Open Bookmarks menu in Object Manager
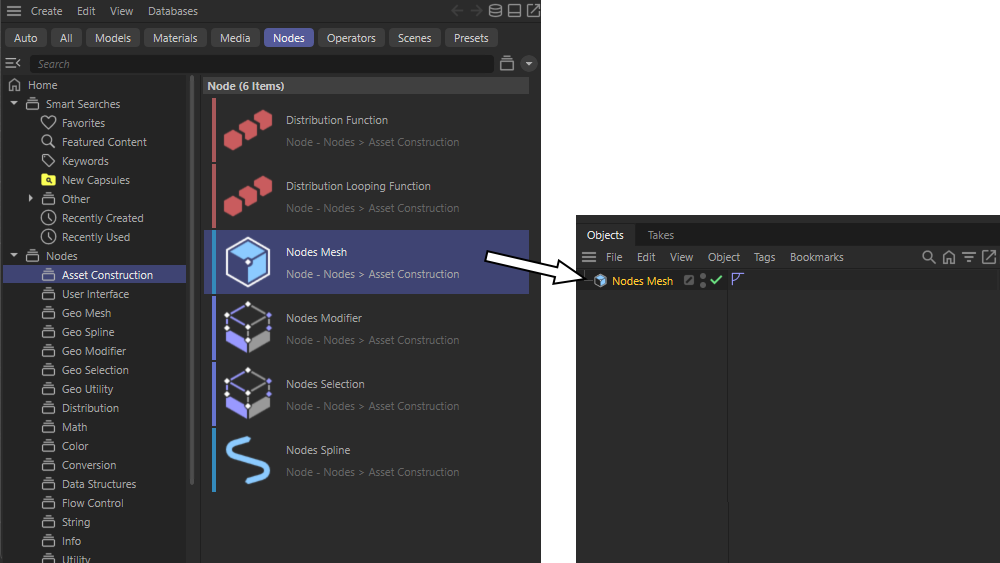Image resolution: width=1000 pixels, height=563 pixels. tap(816, 257)
